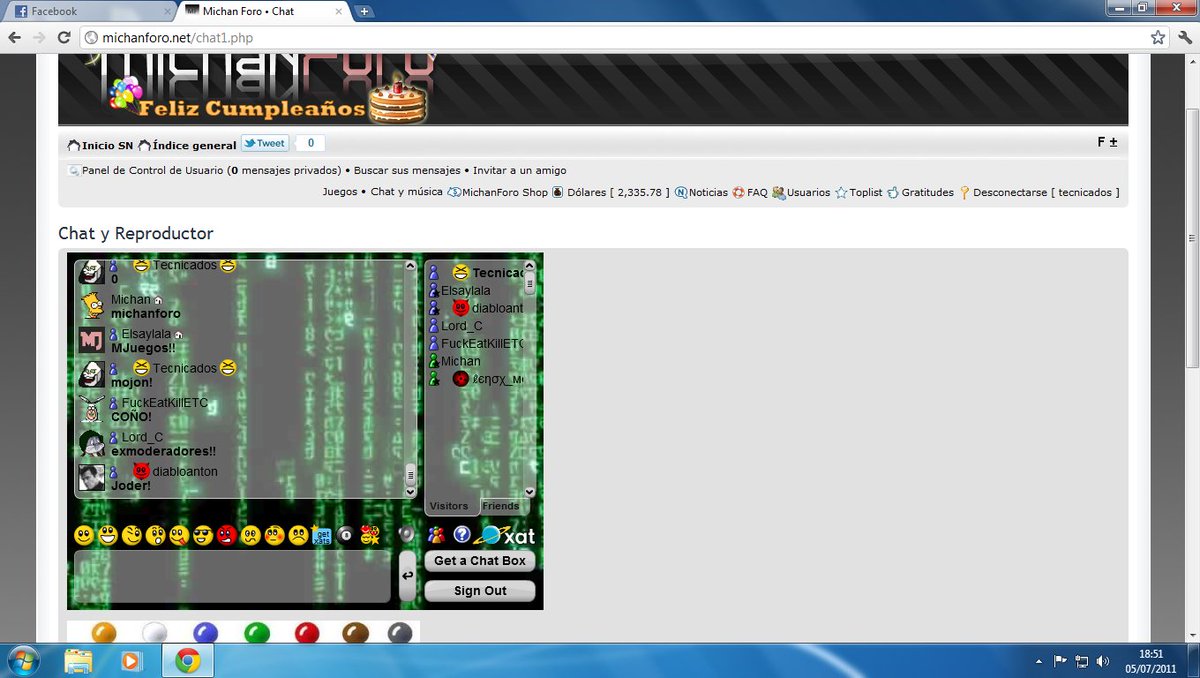The height and width of the screenshot is (678, 1200).
Task: Open Chrome wrench settings menu
Action: click(x=1185, y=38)
